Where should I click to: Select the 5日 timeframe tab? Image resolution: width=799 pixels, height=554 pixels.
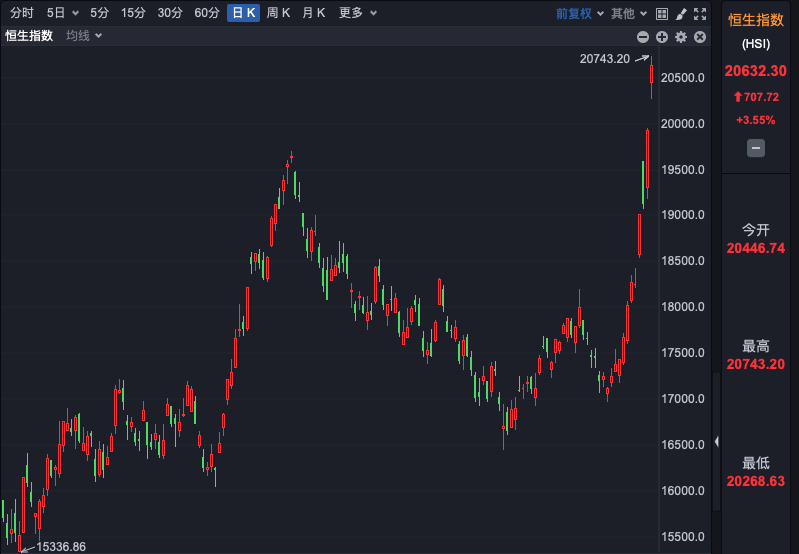(x=56, y=13)
